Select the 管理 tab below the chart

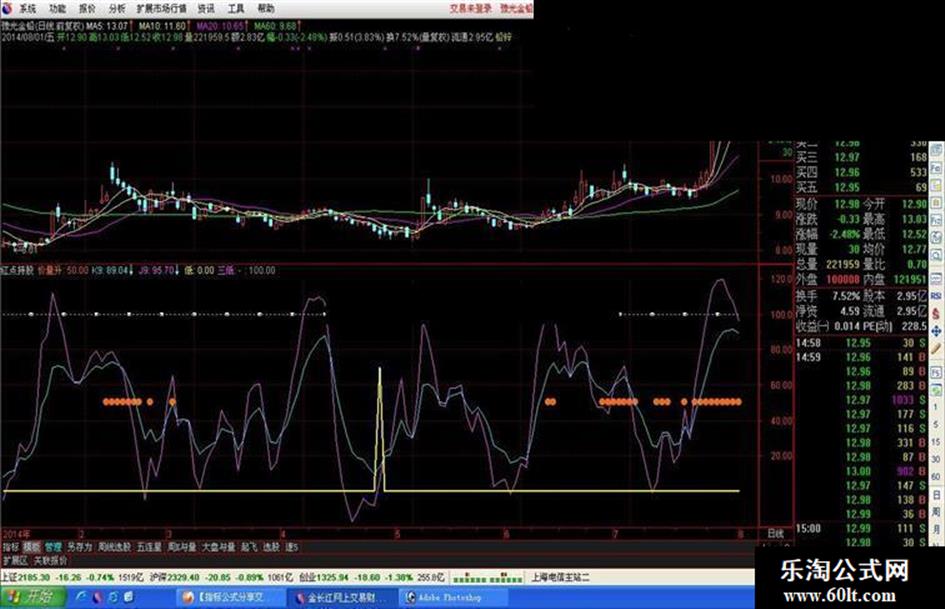point(53,547)
